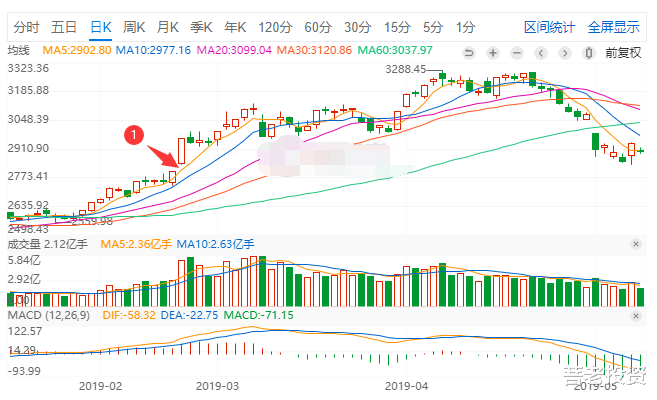Zoom out chart with minus icon
This screenshot has width=657, height=400.
pyautogui.click(x=517, y=53)
